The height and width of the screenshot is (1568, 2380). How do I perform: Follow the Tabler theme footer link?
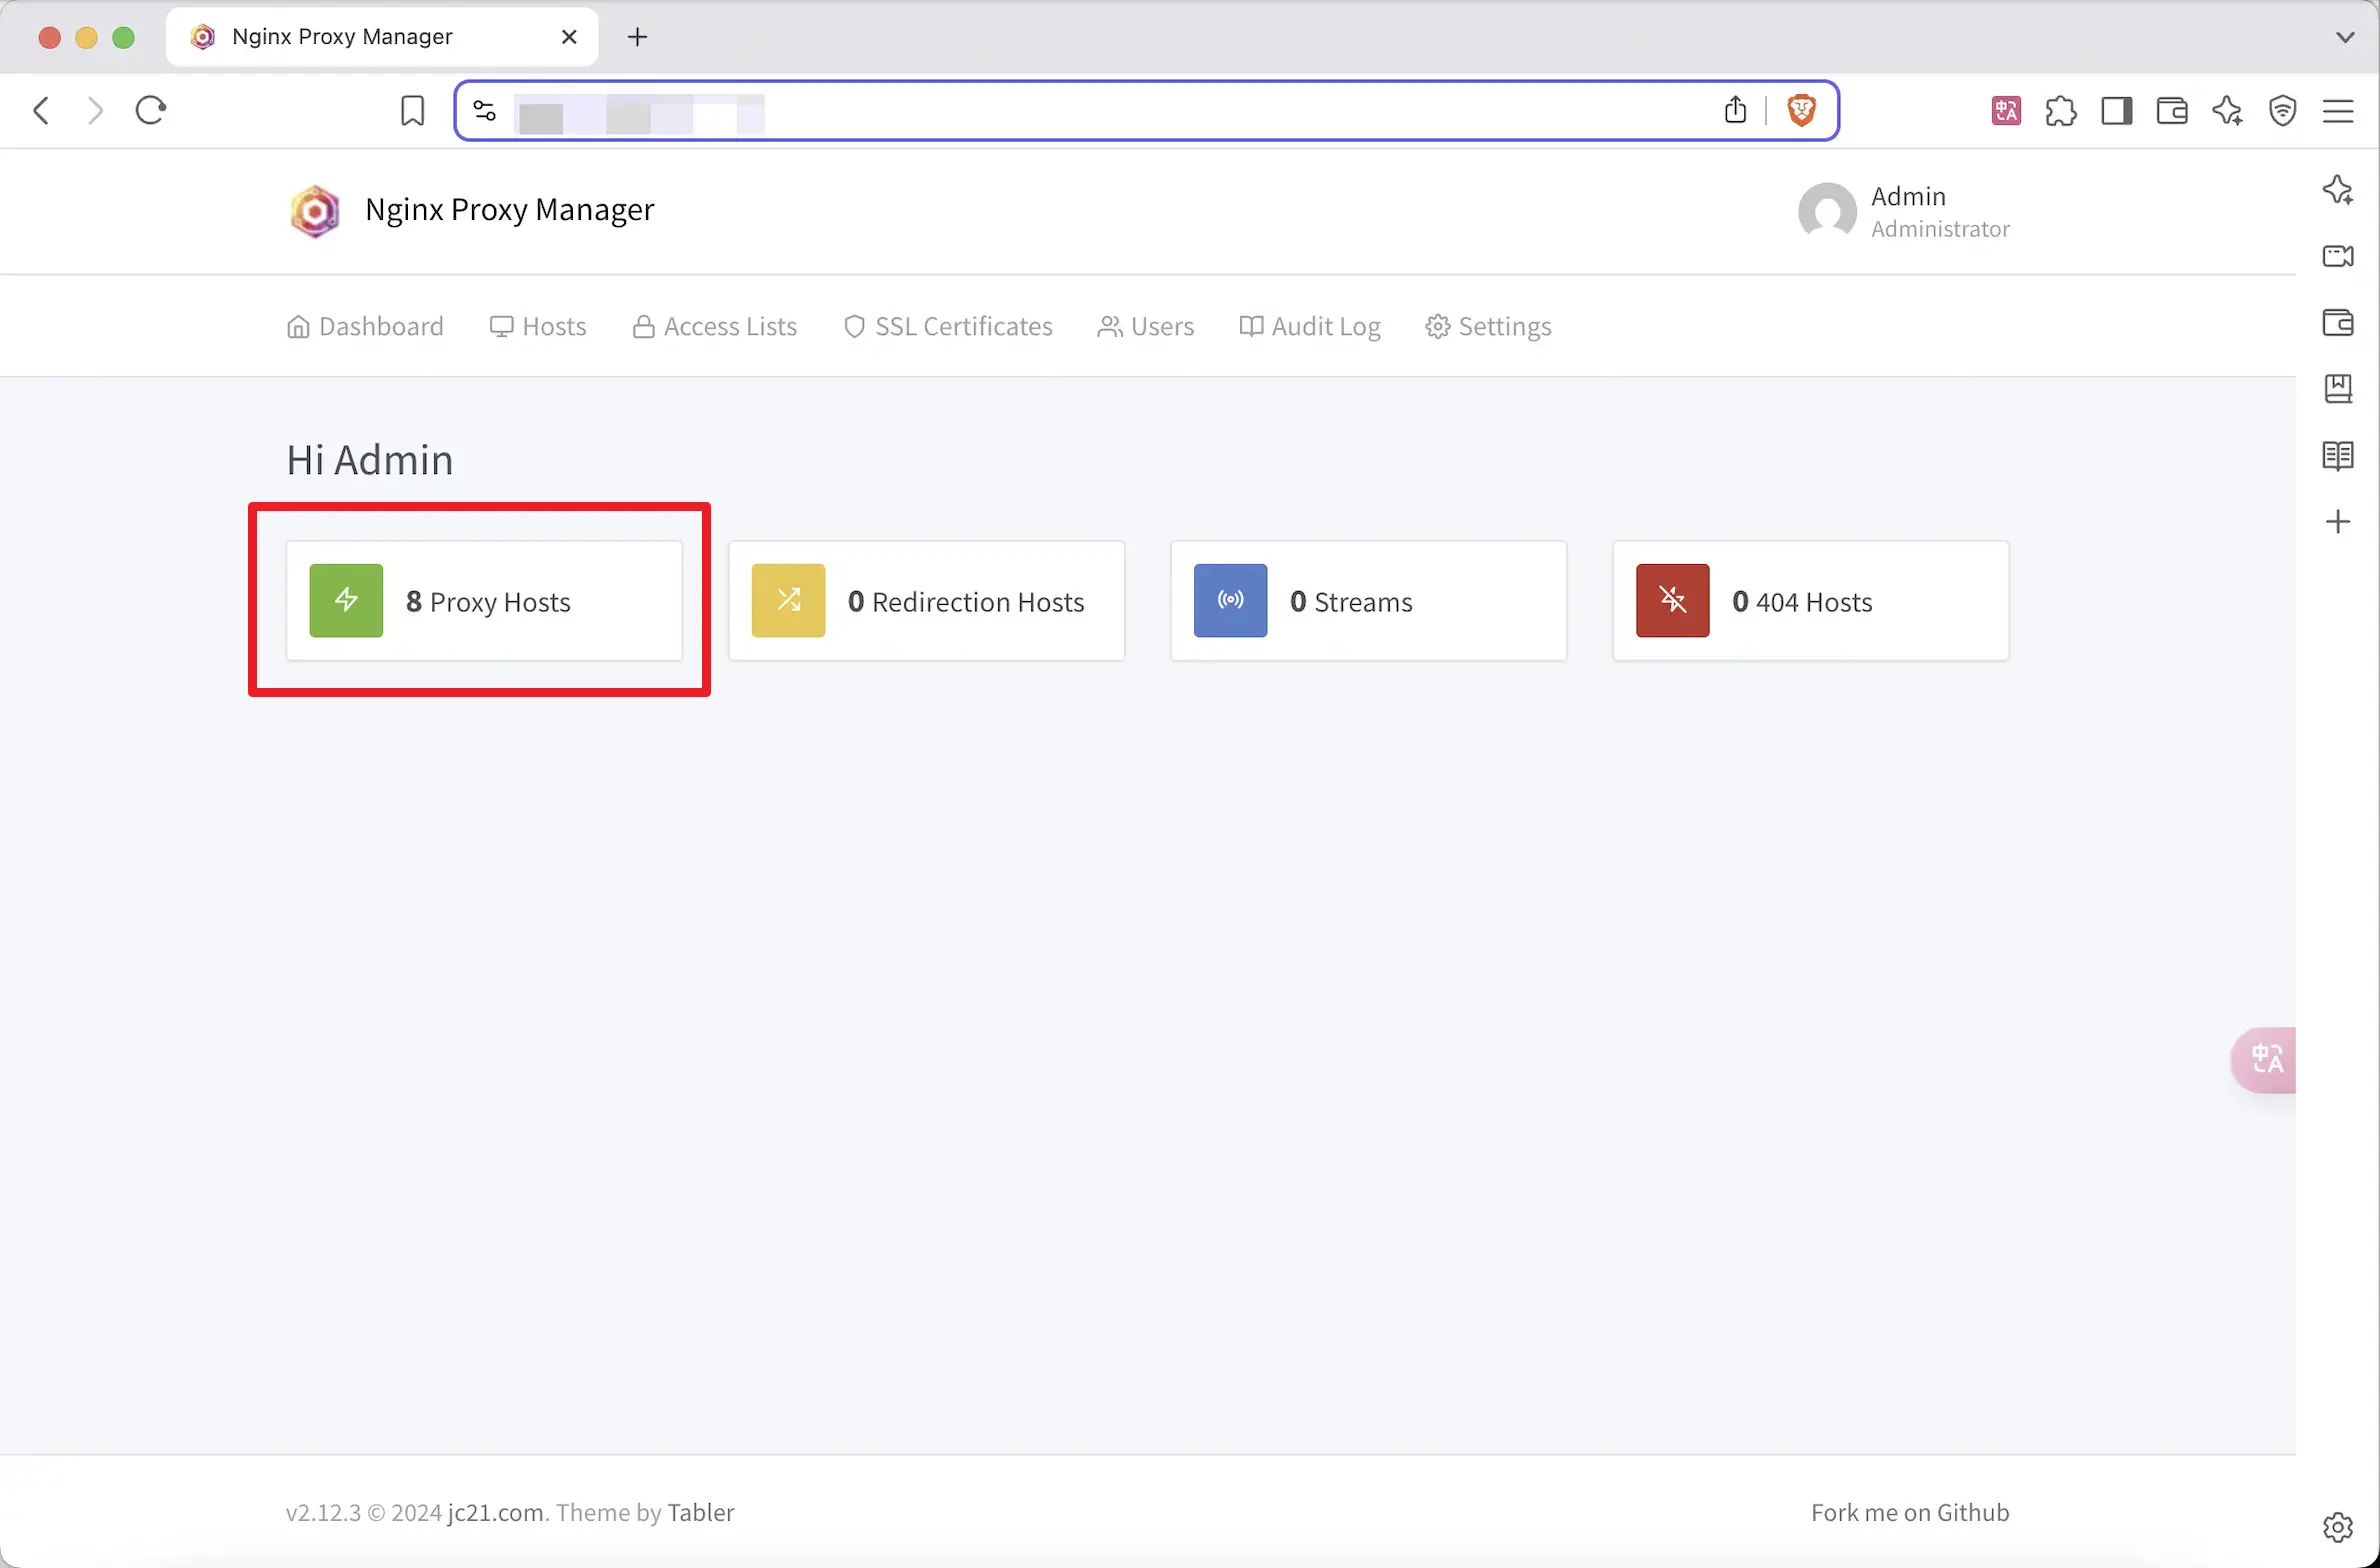(701, 1512)
